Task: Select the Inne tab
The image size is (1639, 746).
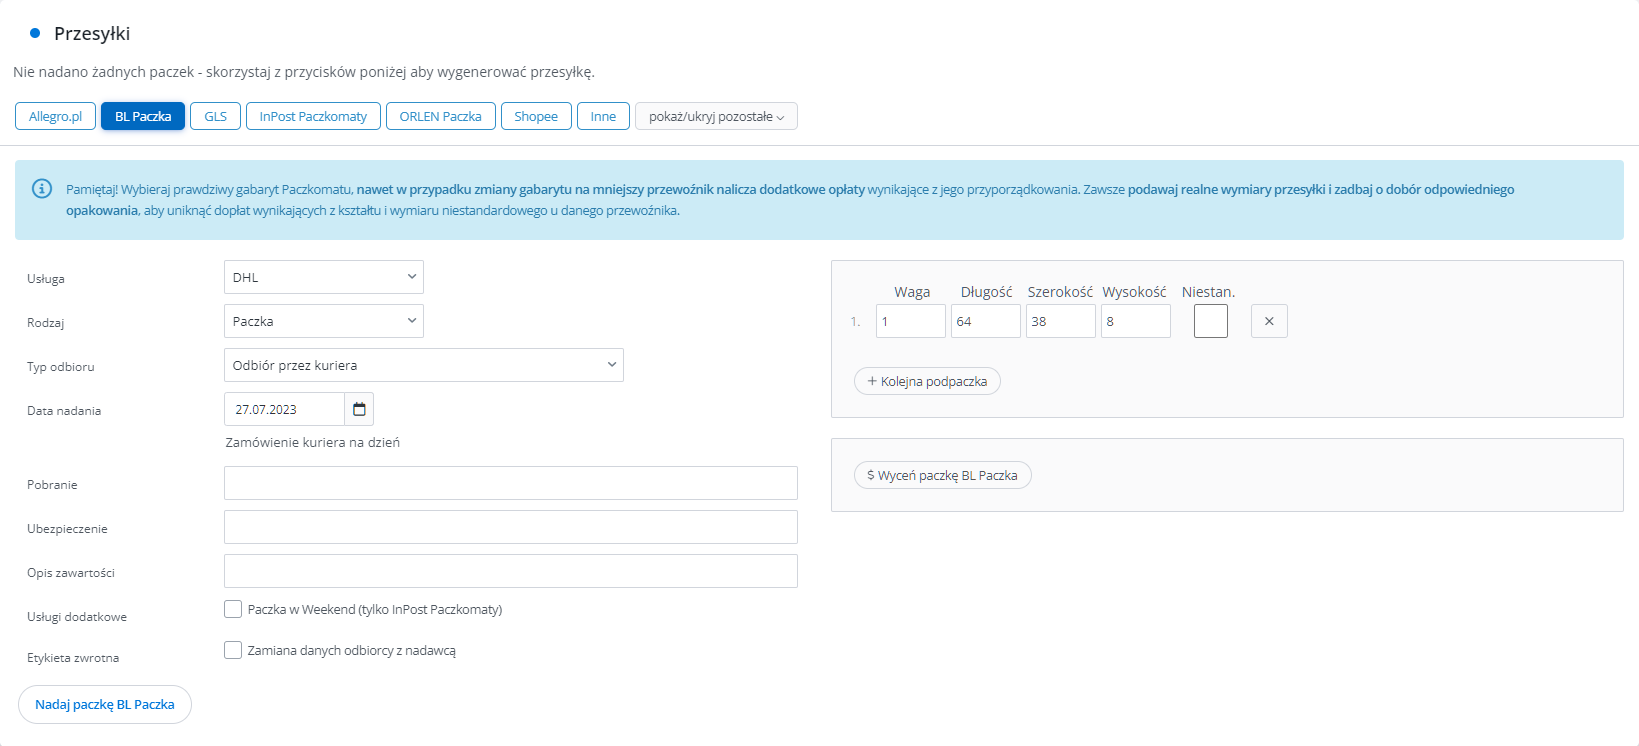Action: coord(603,116)
